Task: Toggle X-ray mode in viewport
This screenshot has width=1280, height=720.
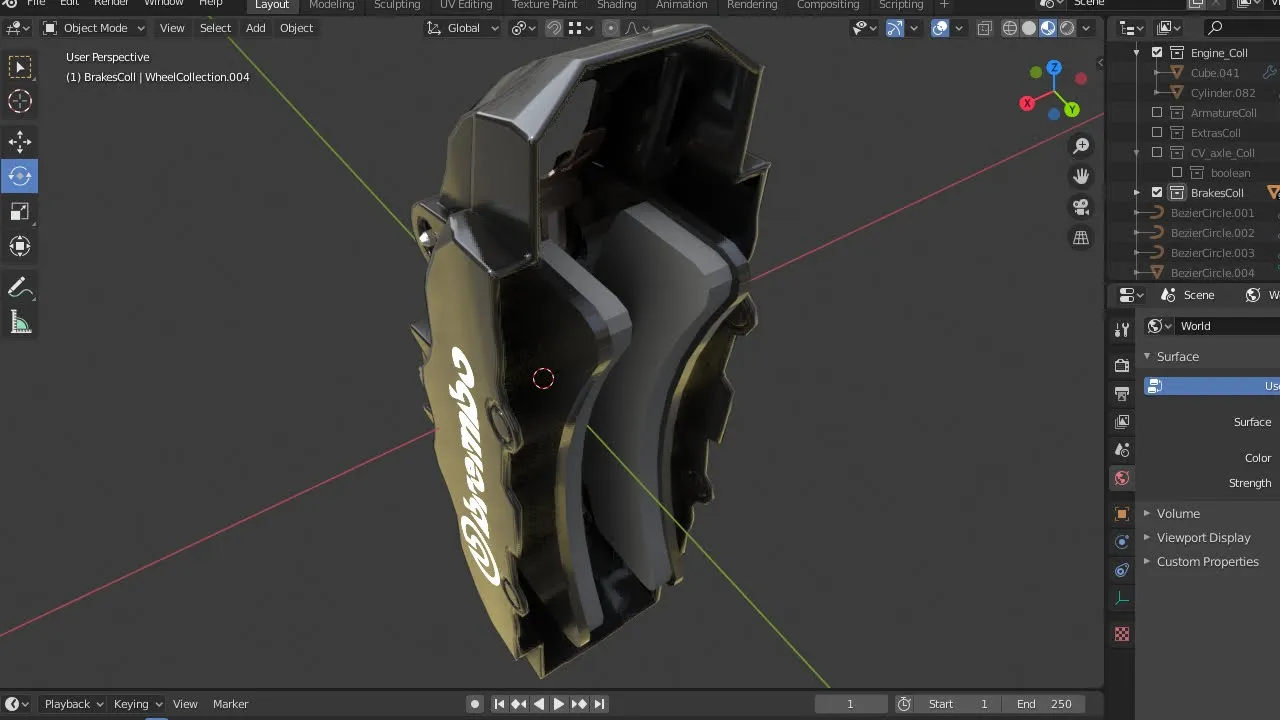Action: click(x=984, y=28)
